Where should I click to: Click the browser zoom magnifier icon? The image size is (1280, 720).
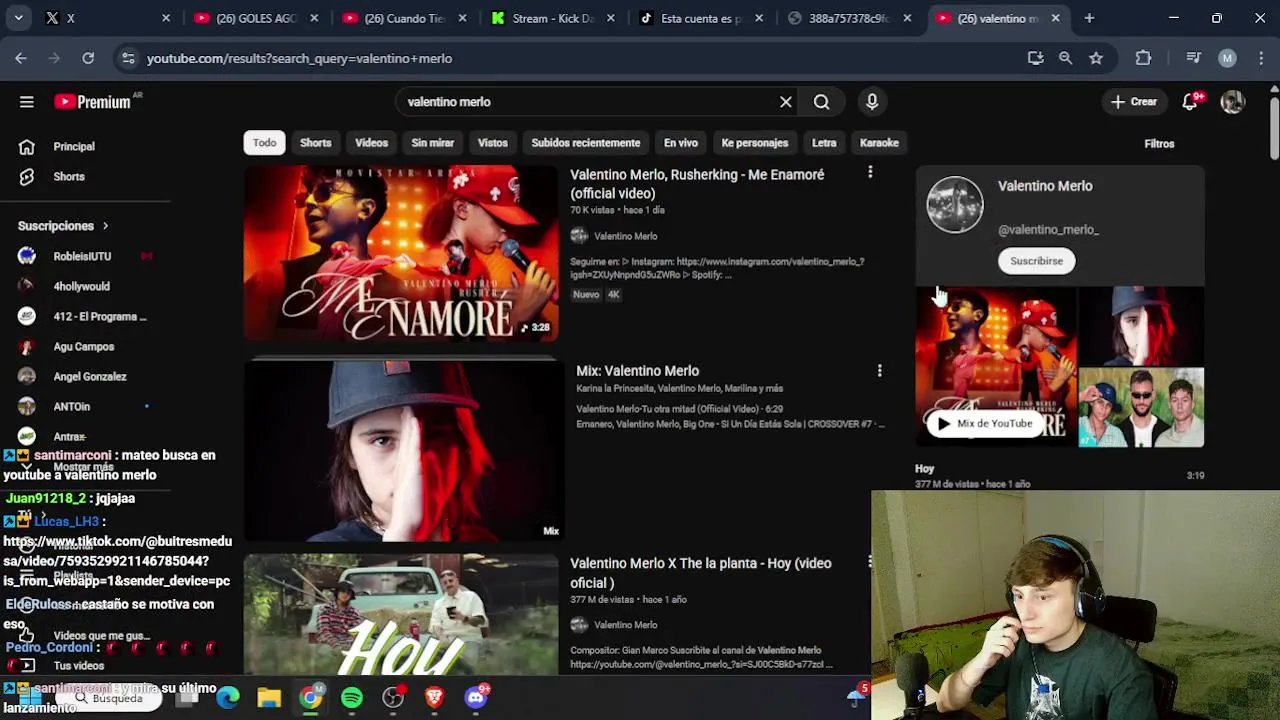1066,58
